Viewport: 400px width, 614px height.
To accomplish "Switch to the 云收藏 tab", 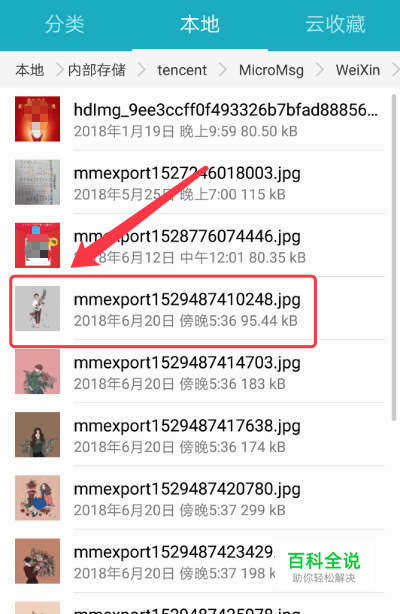I will [x=335, y=24].
